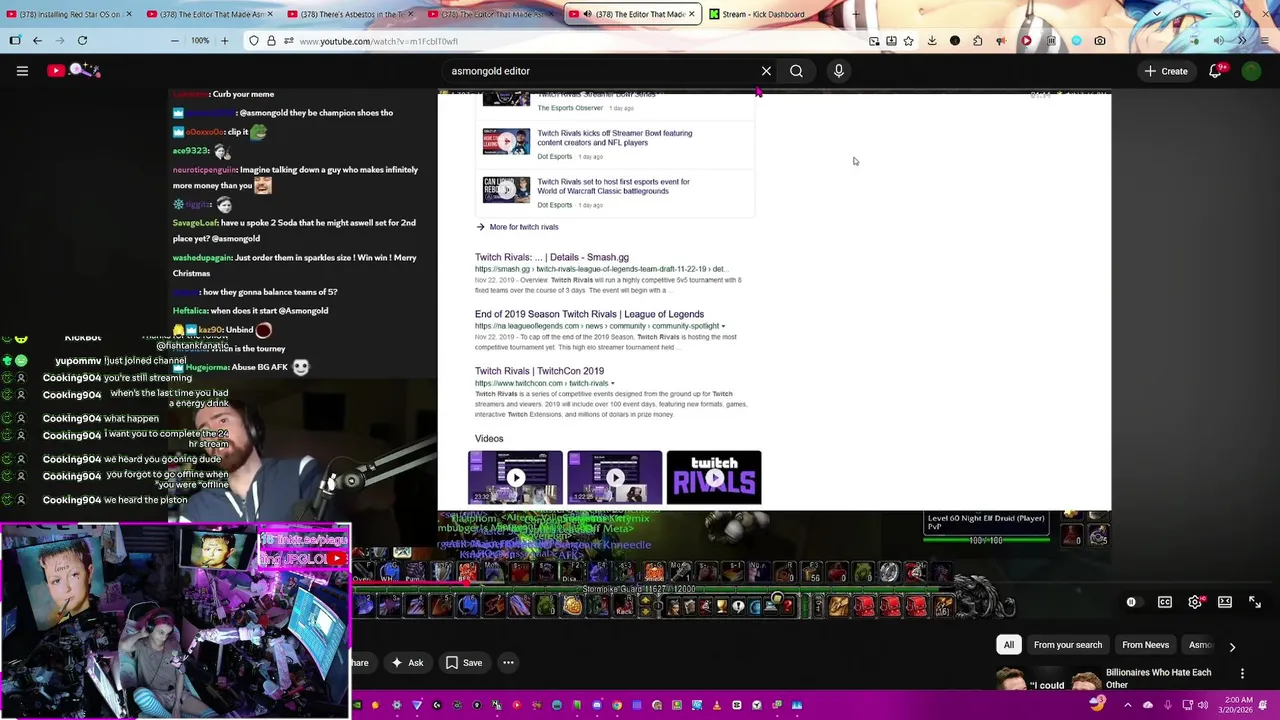The image size is (1280, 720).
Task: Close the Installing Red Star OS tab
Action: [128, 14]
